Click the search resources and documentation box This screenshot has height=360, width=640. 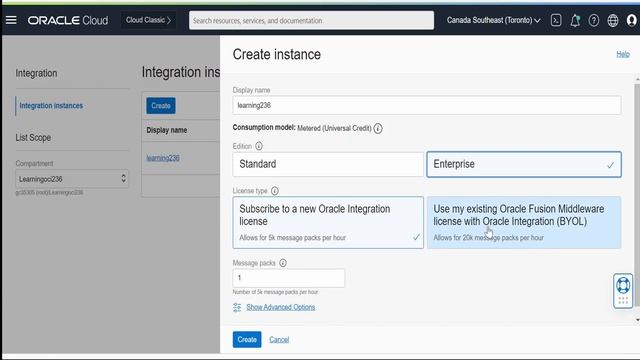coord(311,20)
